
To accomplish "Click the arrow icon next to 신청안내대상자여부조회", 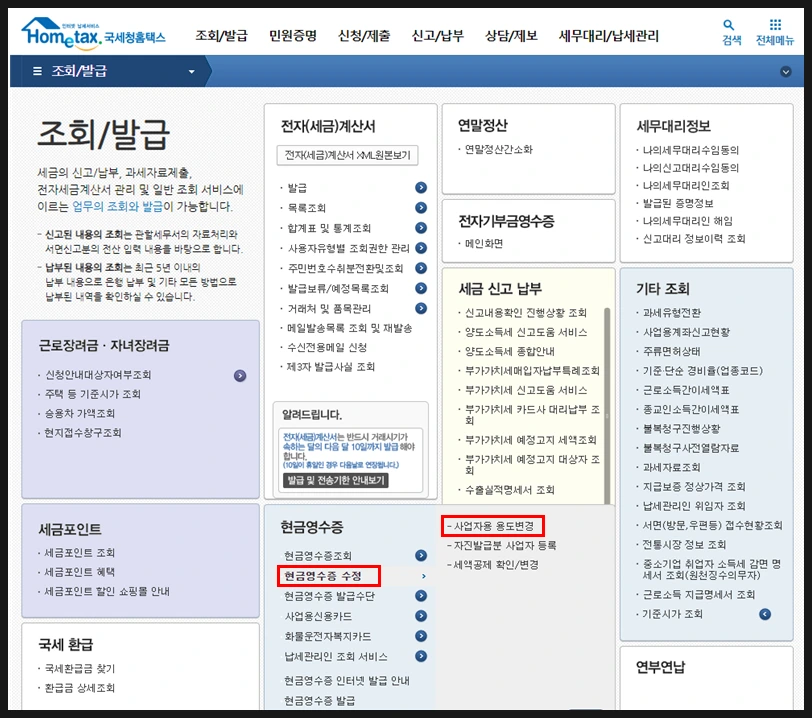I will (x=240, y=376).
